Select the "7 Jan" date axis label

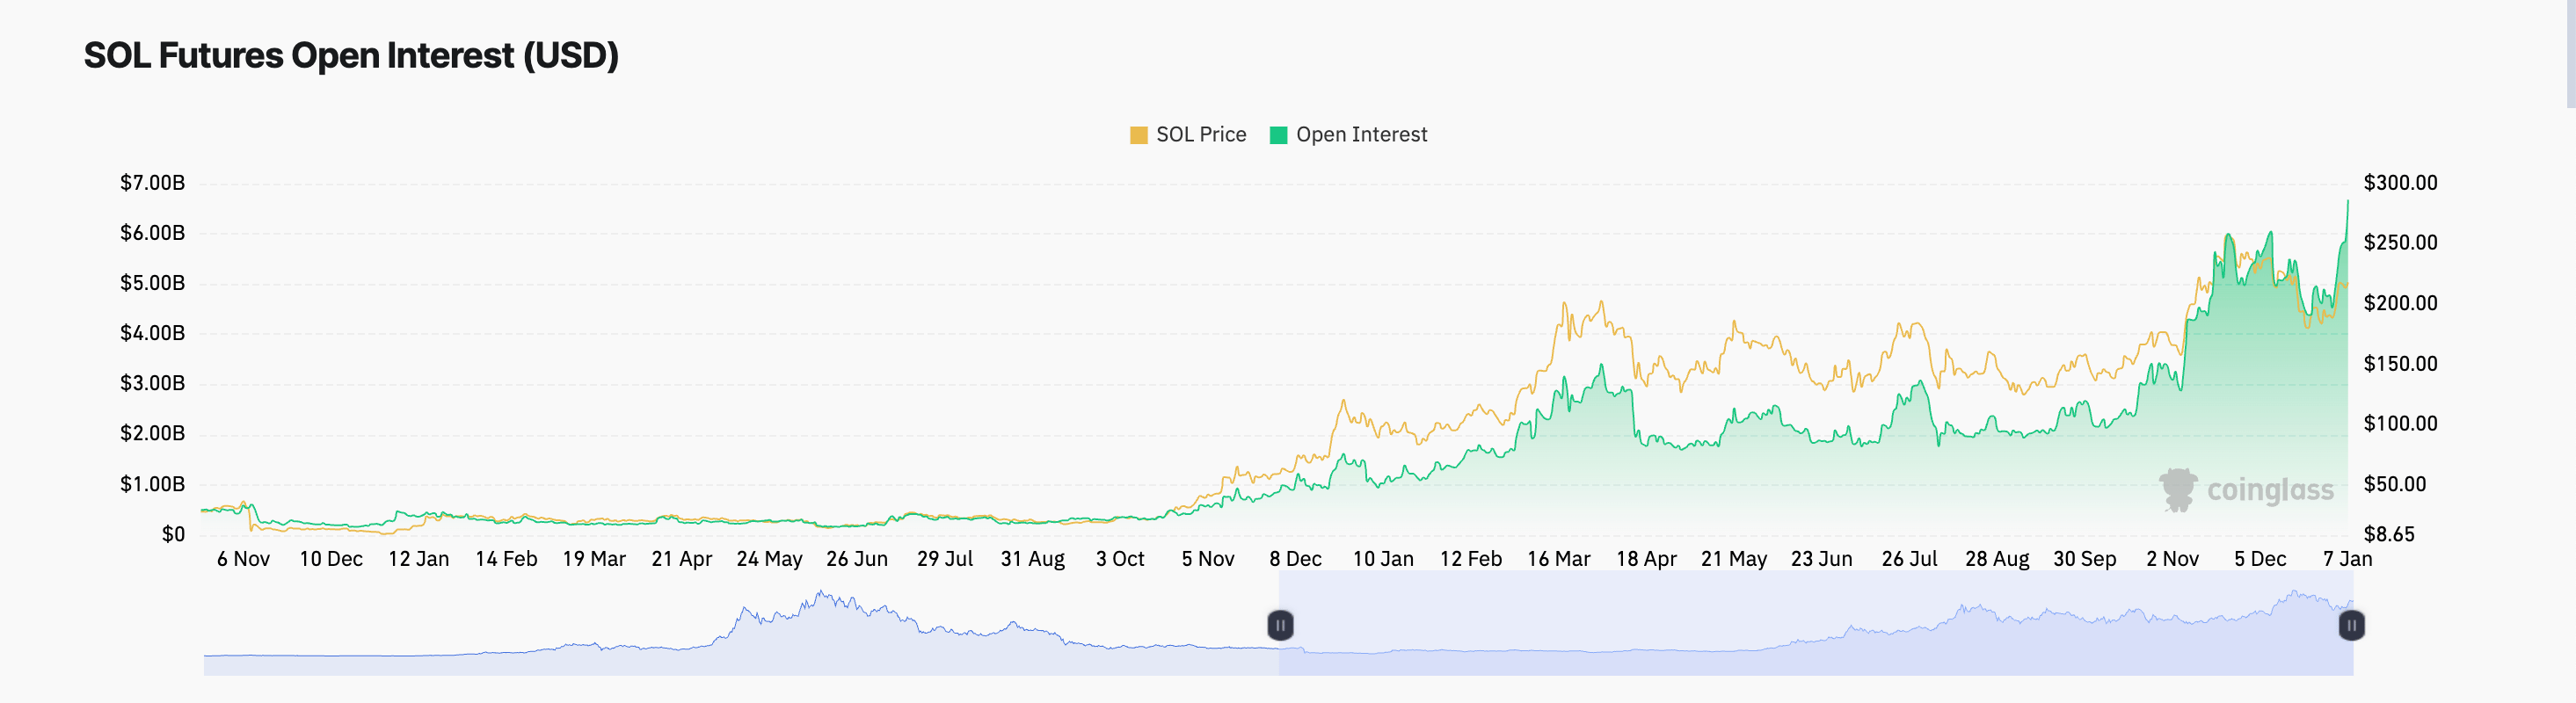2349,560
